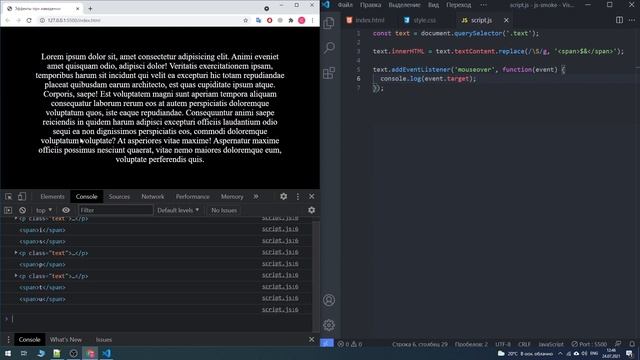Switch to the Issues drawer tab
This screenshot has width=640, height=360.
(x=104, y=340)
